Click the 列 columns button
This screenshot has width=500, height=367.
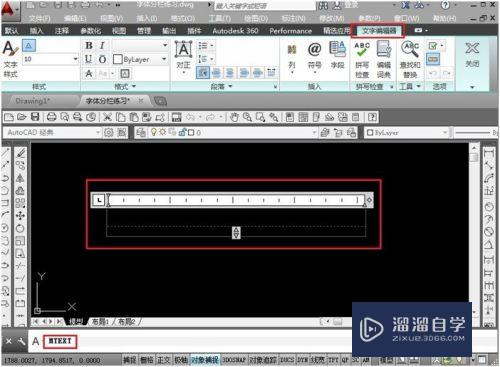coord(292,57)
